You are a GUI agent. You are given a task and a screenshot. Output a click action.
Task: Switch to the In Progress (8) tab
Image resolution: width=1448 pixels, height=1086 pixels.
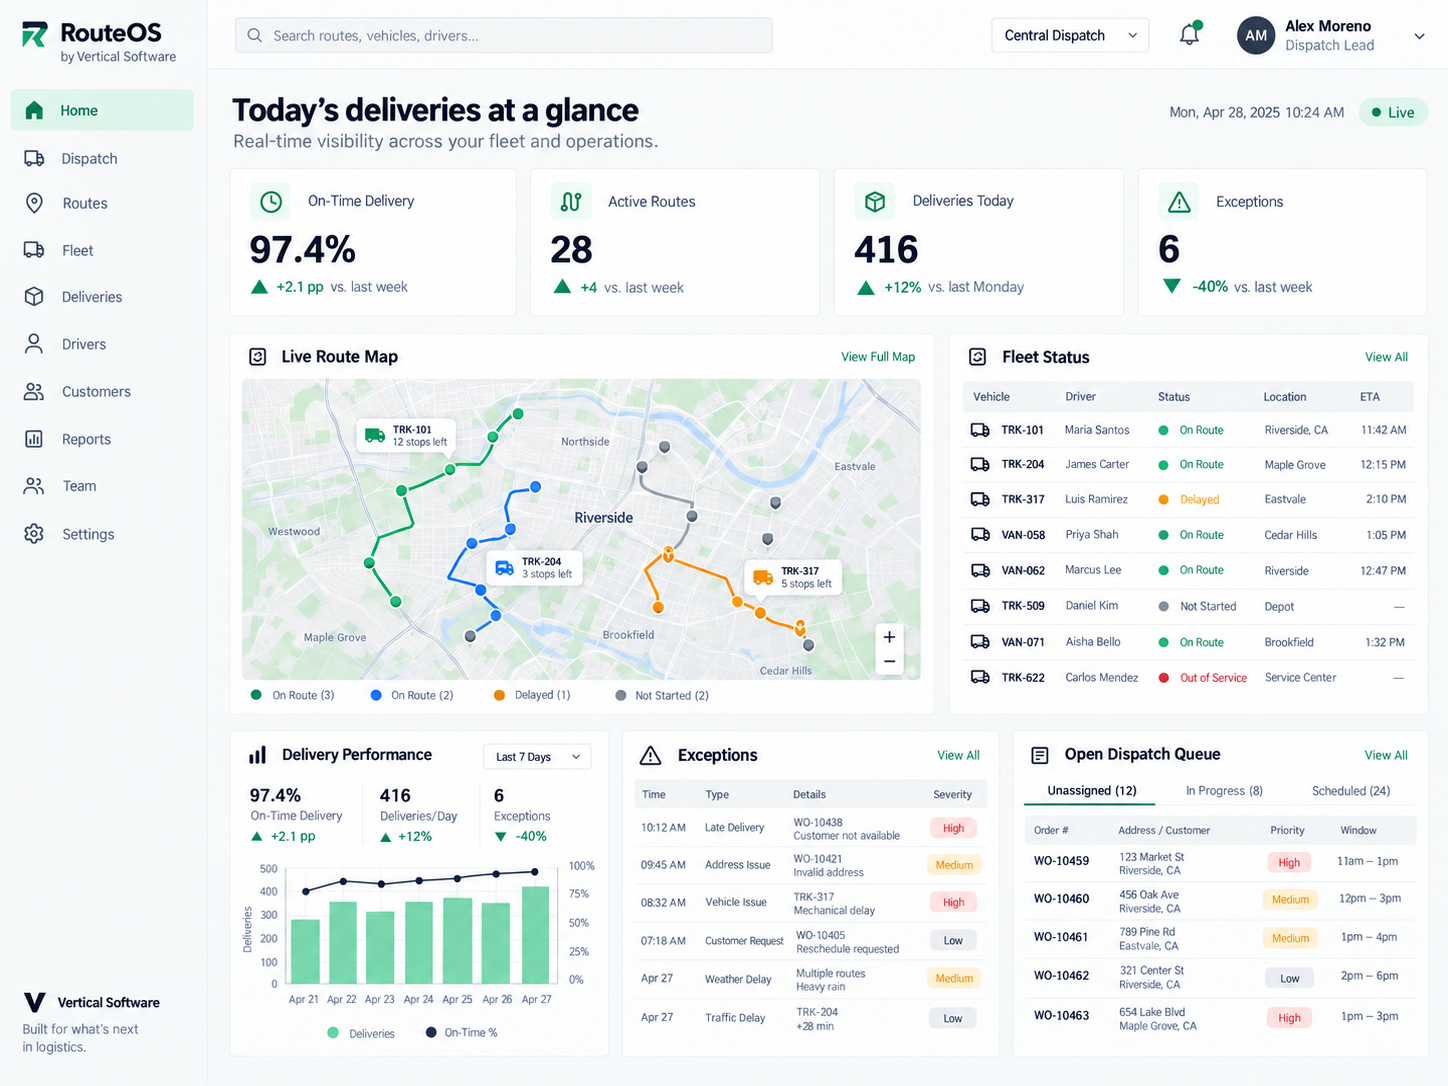[x=1224, y=790]
